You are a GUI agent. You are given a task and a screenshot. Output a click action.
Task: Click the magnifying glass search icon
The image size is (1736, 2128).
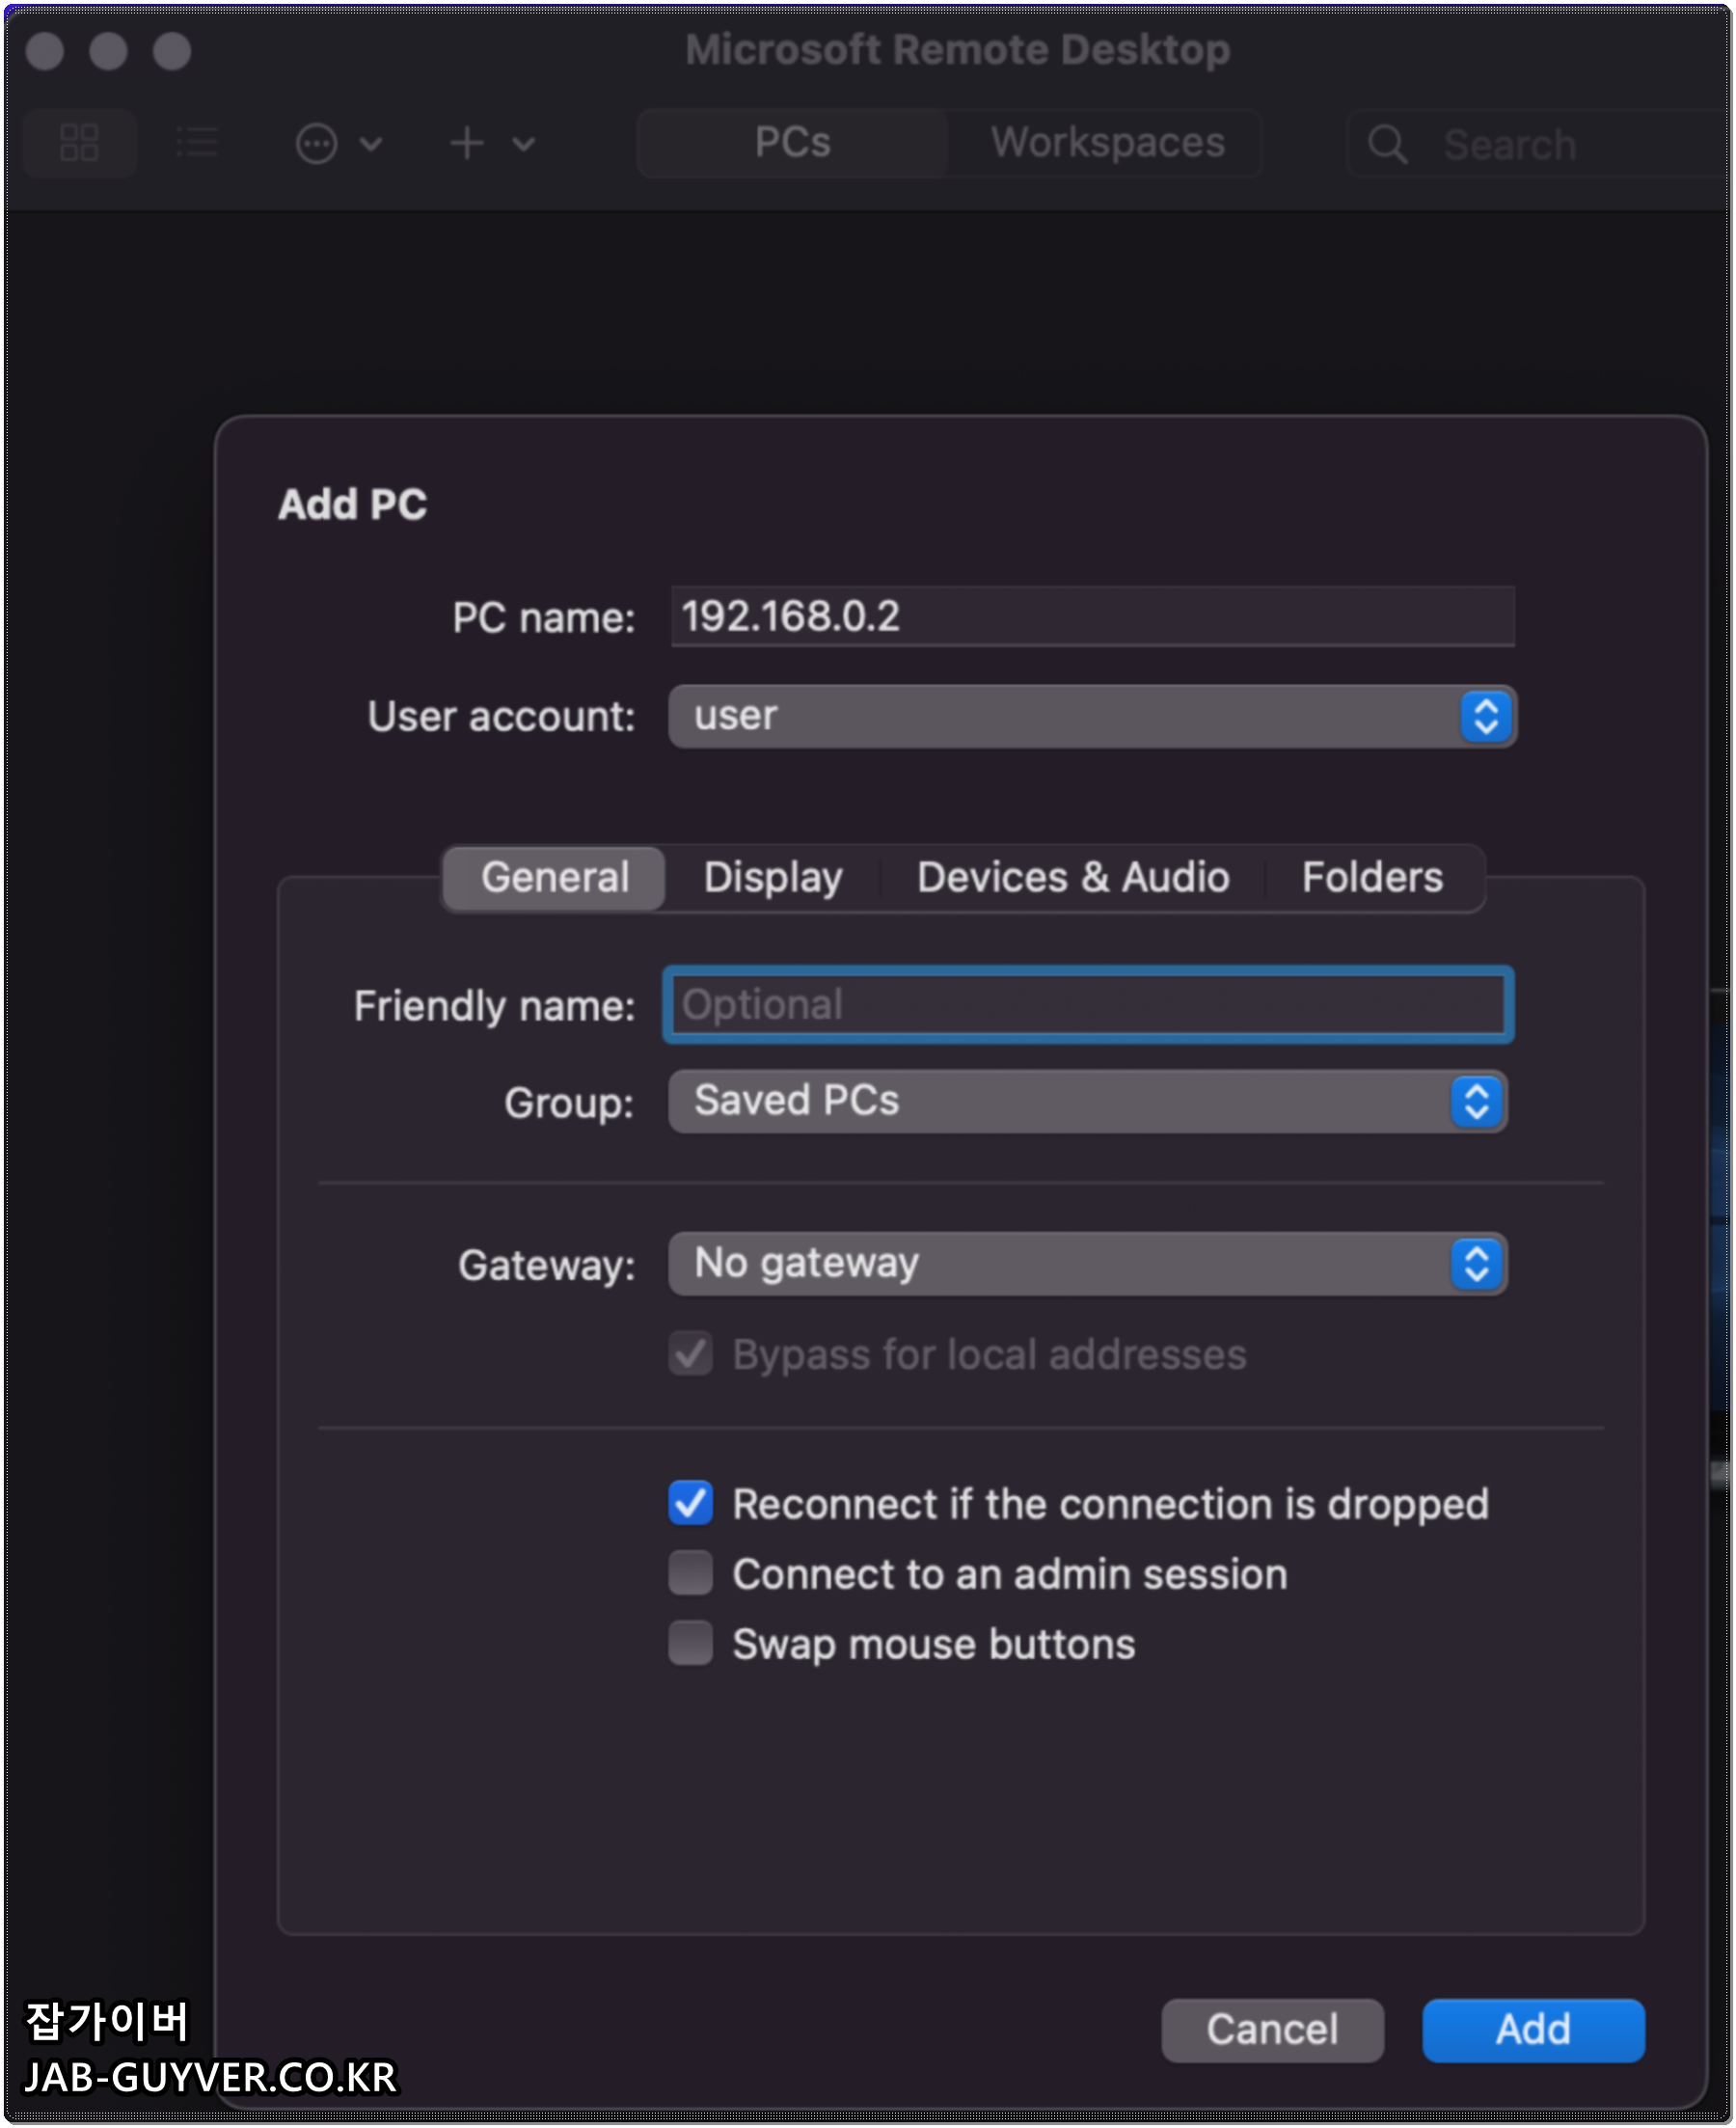coord(1388,144)
